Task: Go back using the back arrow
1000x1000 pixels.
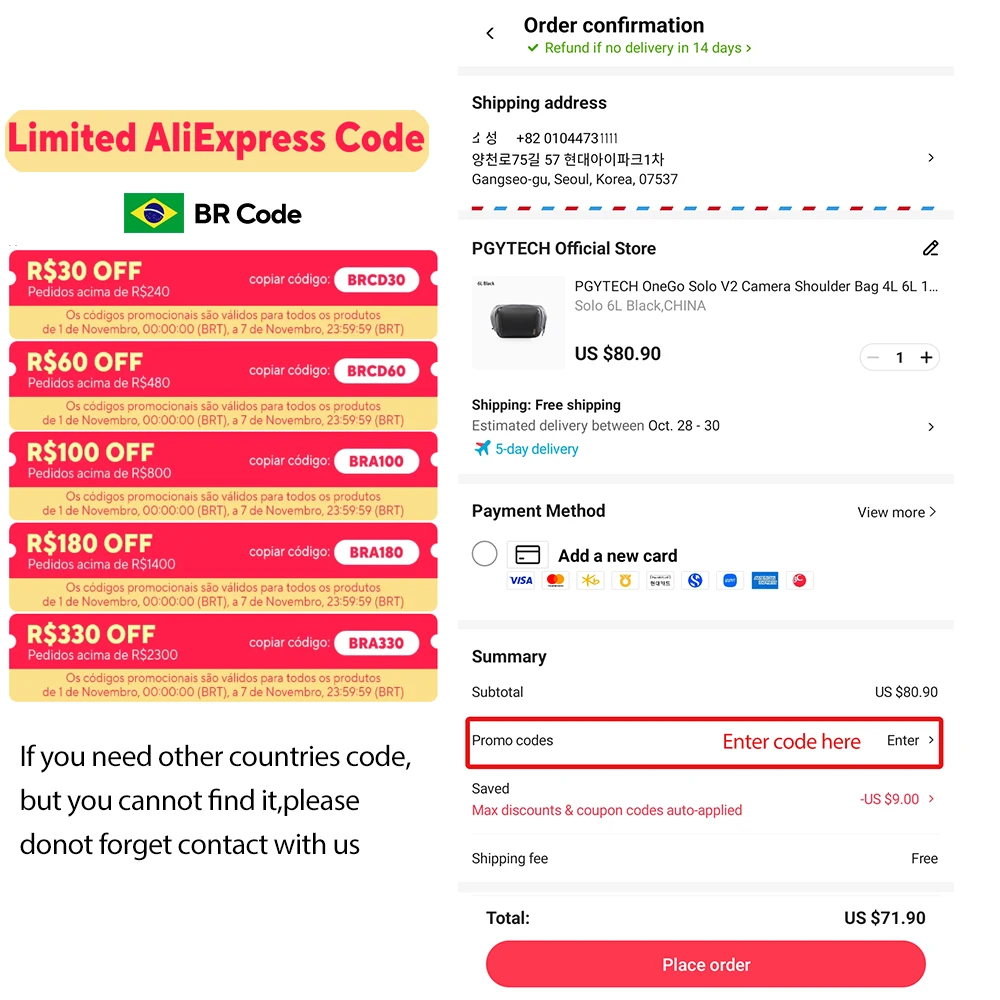Action: point(490,34)
